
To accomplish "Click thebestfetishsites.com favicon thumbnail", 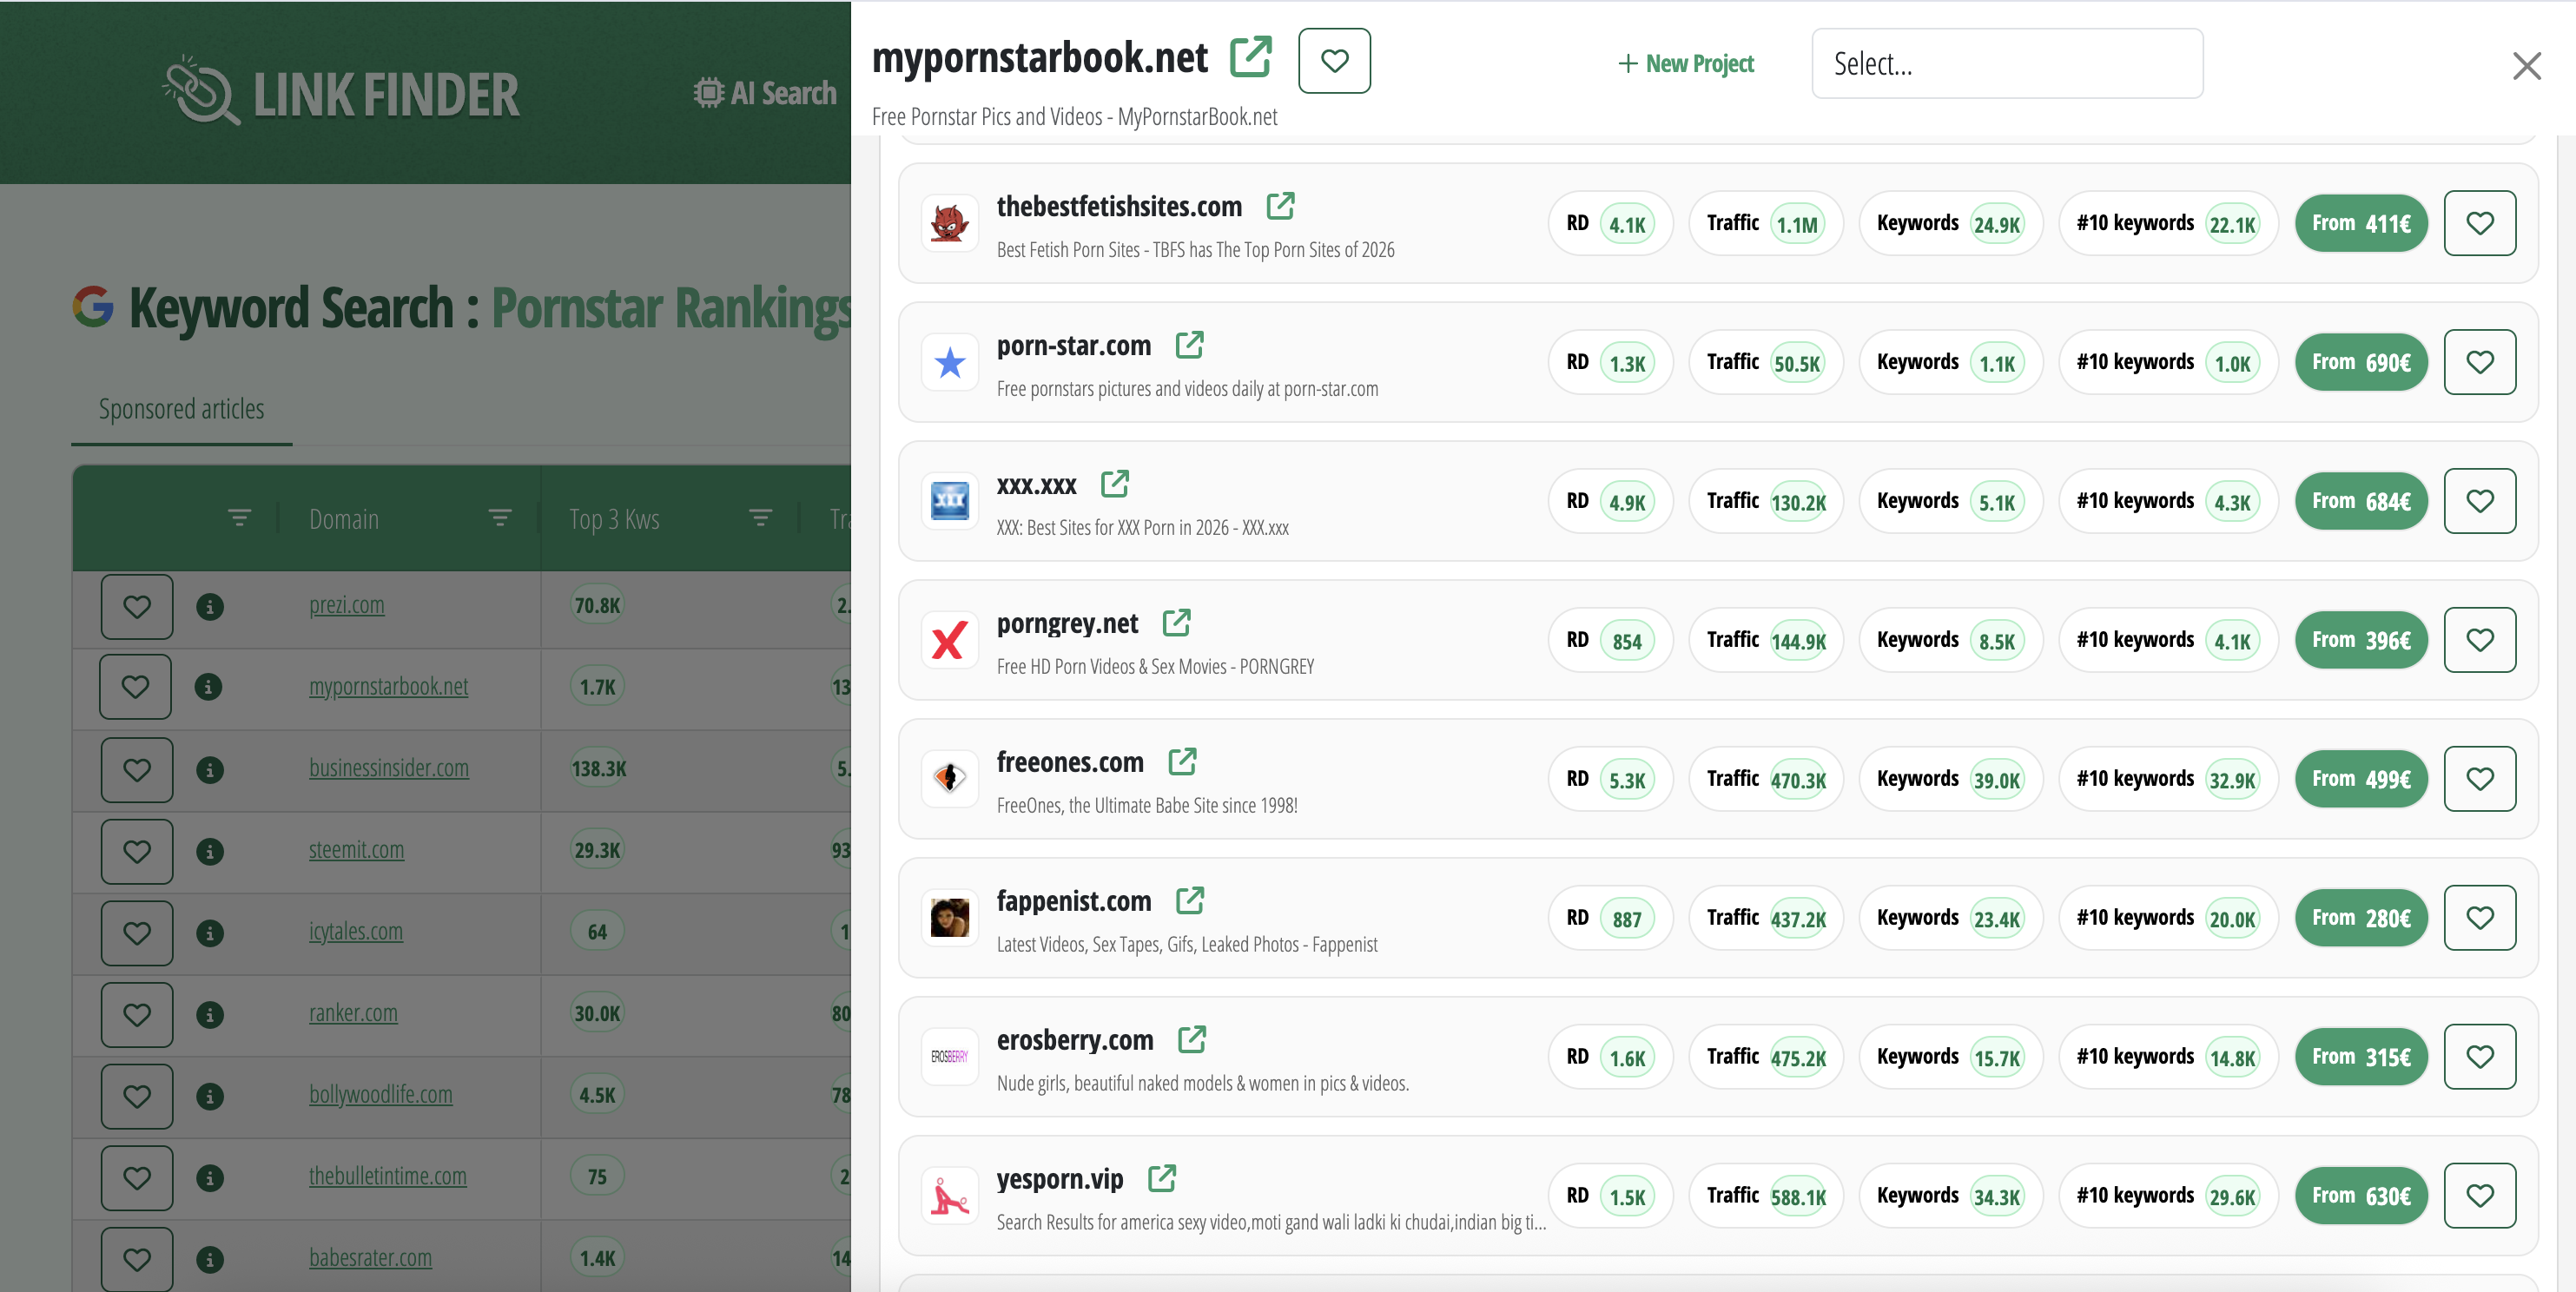I will [x=949, y=223].
